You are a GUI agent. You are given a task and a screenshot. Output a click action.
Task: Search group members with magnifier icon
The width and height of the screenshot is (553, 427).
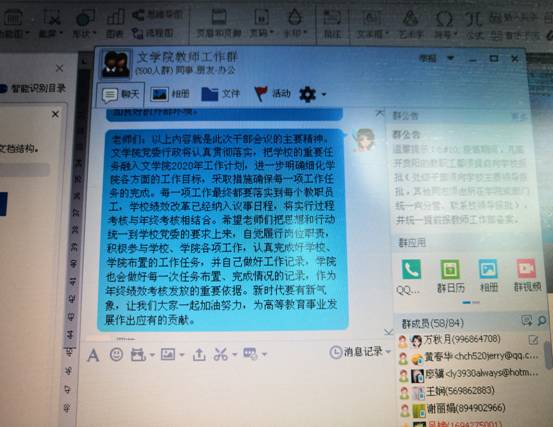[x=542, y=320]
